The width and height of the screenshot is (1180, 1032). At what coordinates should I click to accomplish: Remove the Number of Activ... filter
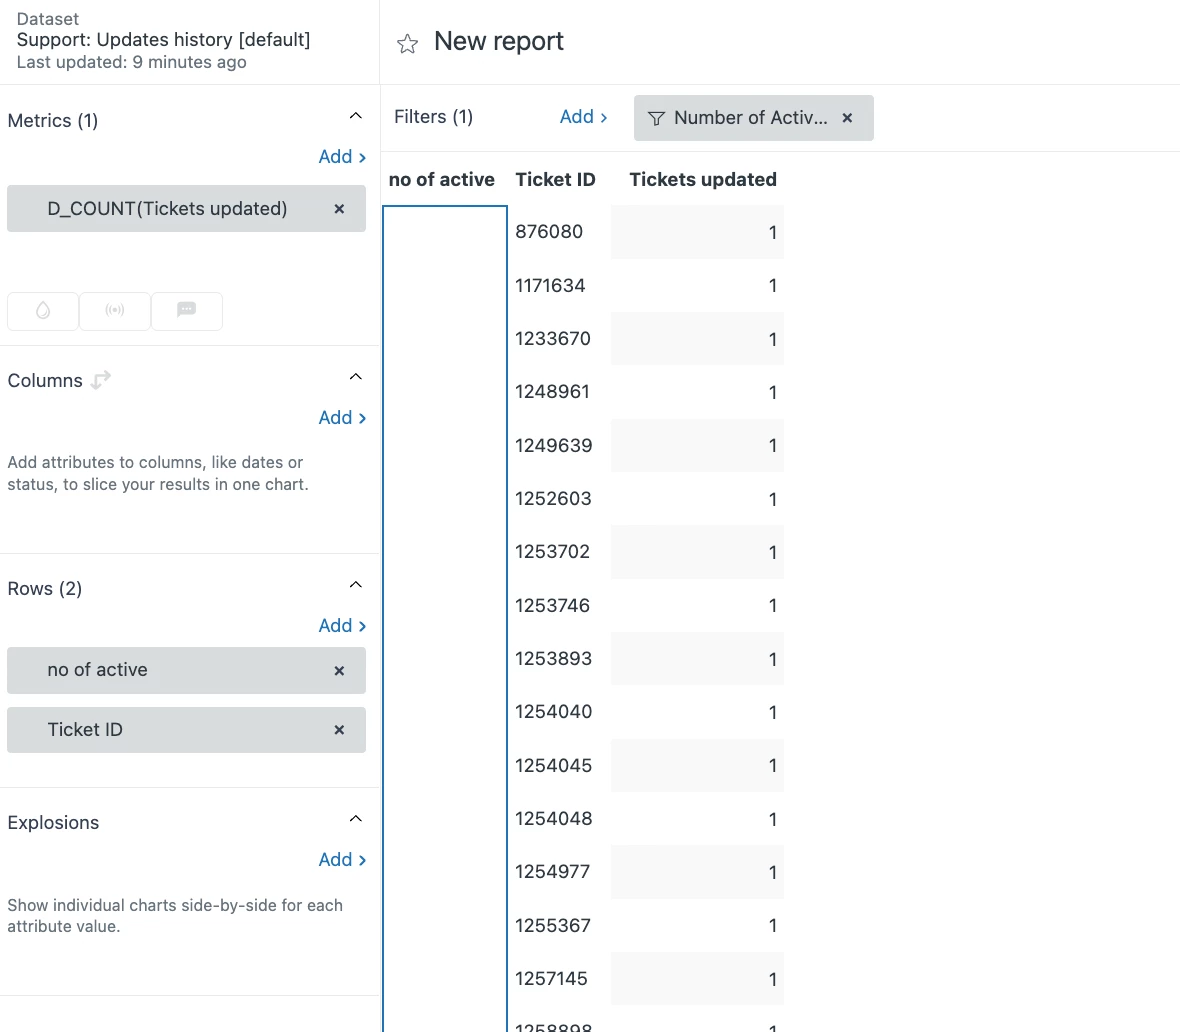click(847, 118)
